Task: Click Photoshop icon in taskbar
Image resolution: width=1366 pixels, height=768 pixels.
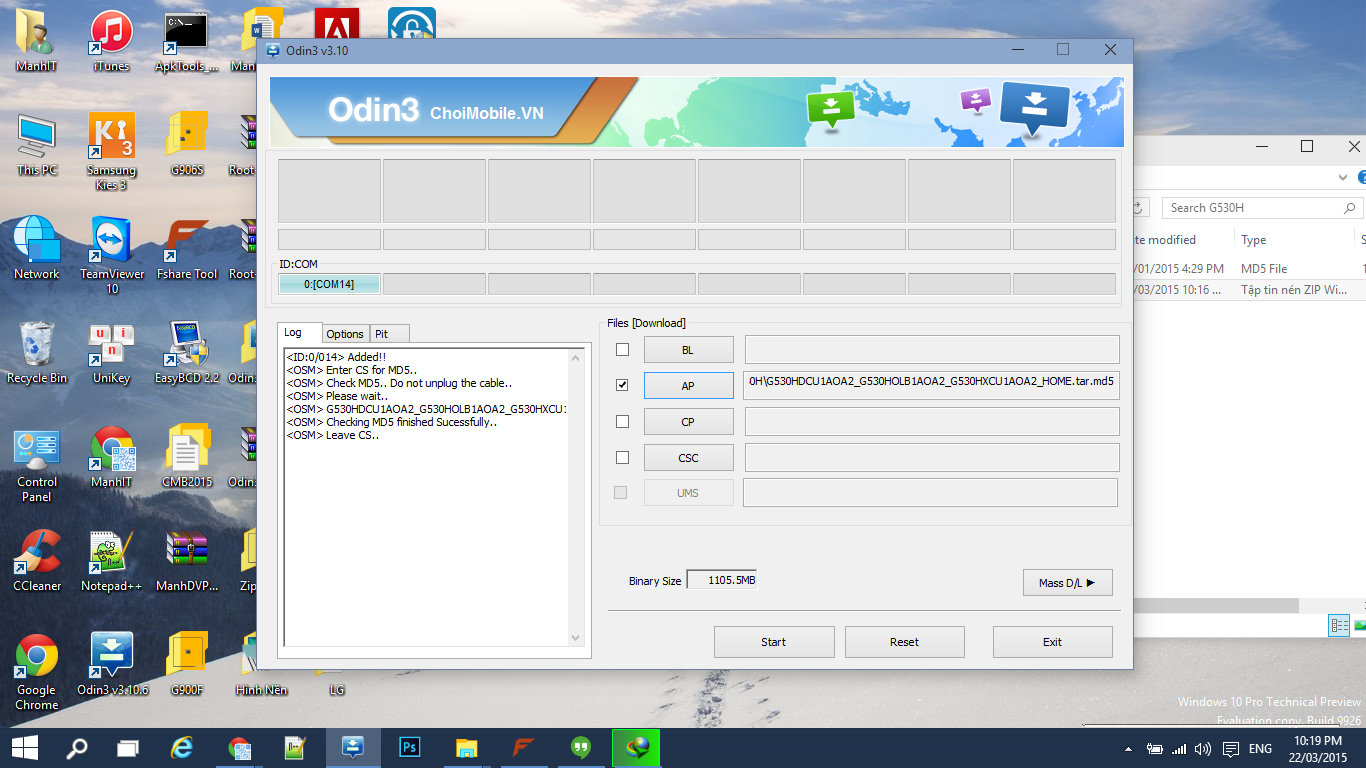Action: tap(408, 747)
